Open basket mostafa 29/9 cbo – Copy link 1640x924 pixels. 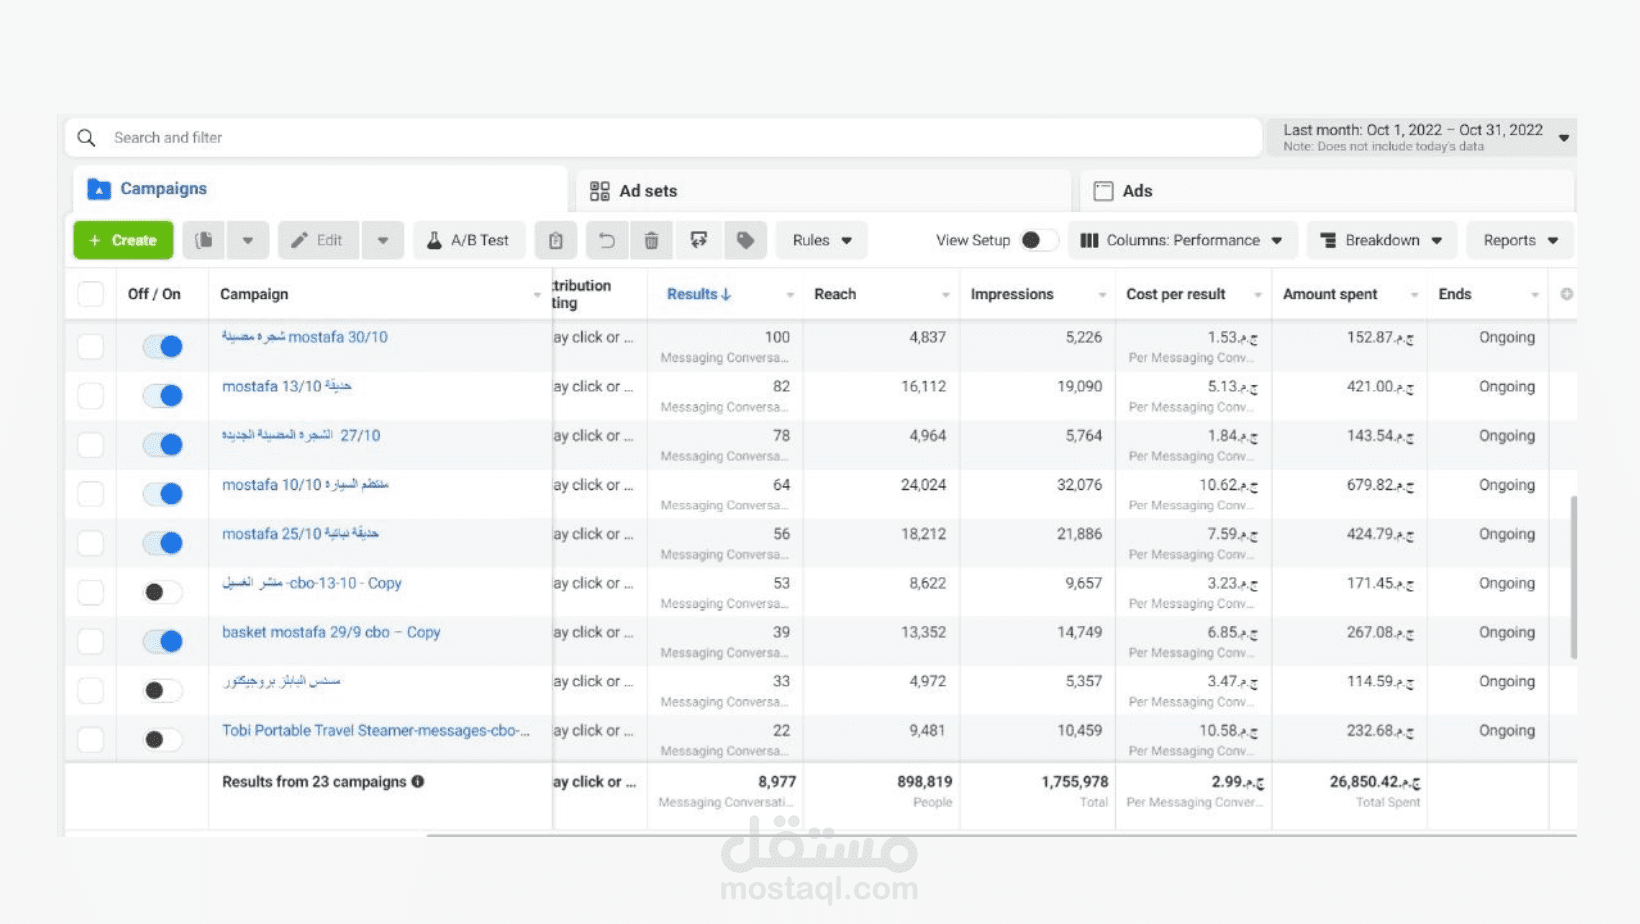point(331,632)
